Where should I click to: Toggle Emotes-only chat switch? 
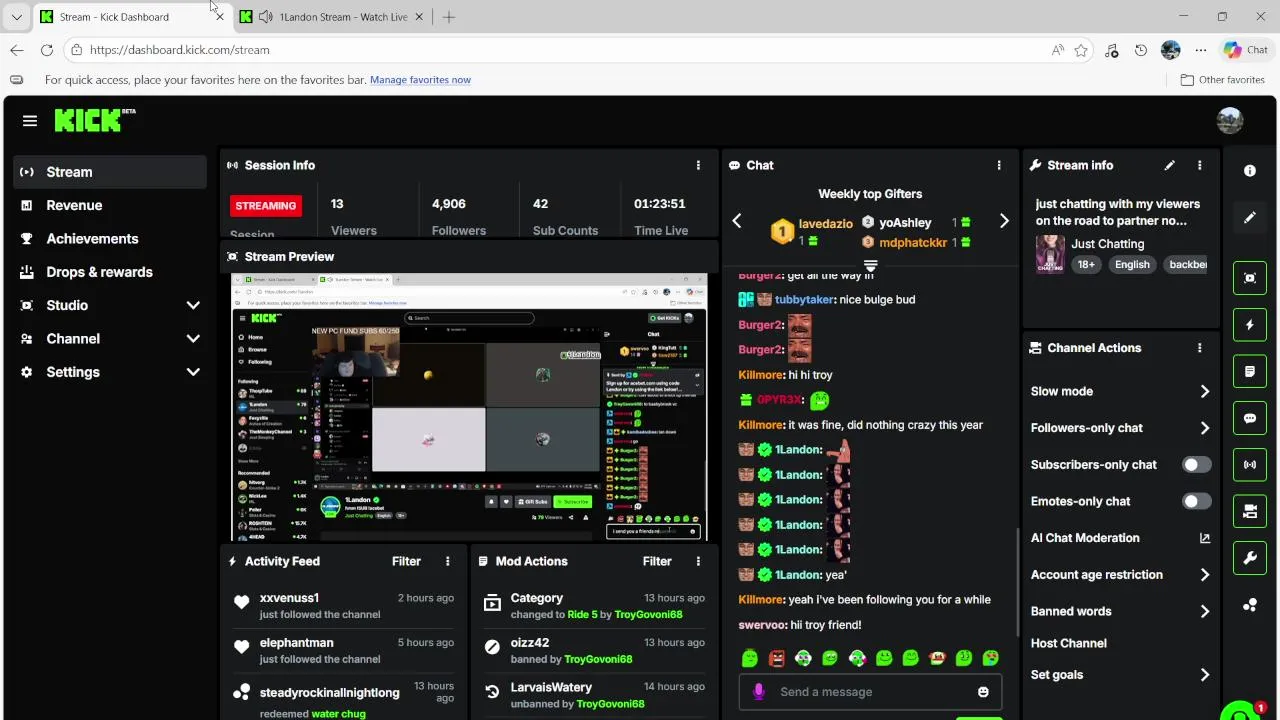(x=1196, y=501)
